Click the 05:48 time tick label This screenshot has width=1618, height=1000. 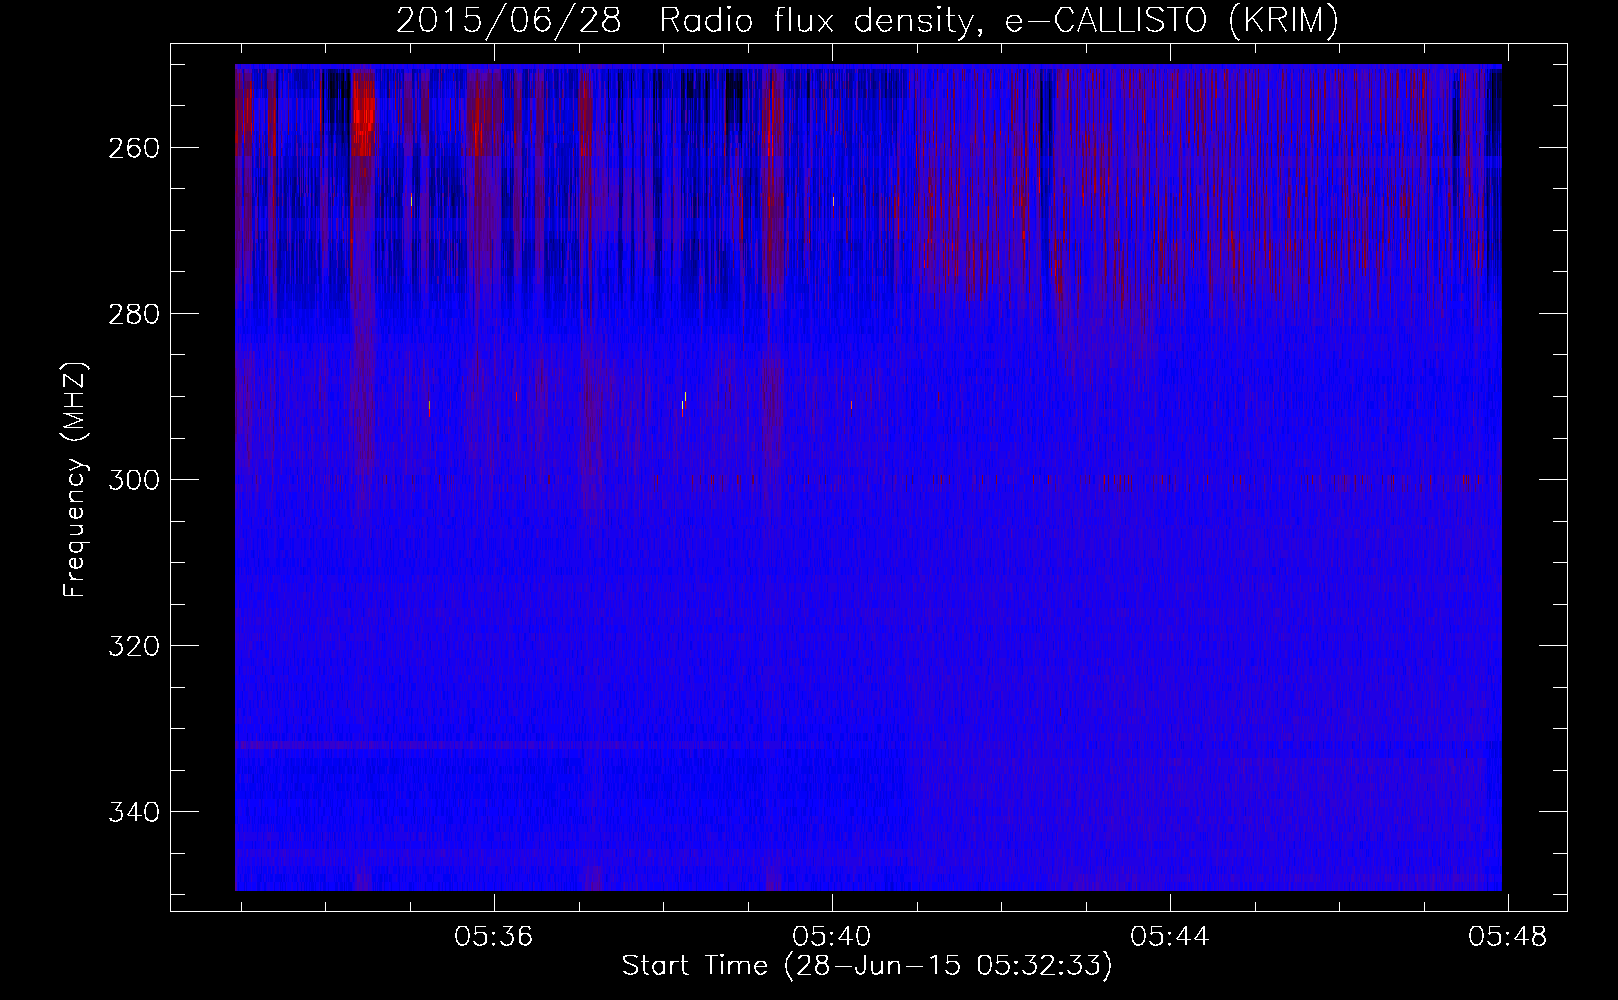(1508, 937)
